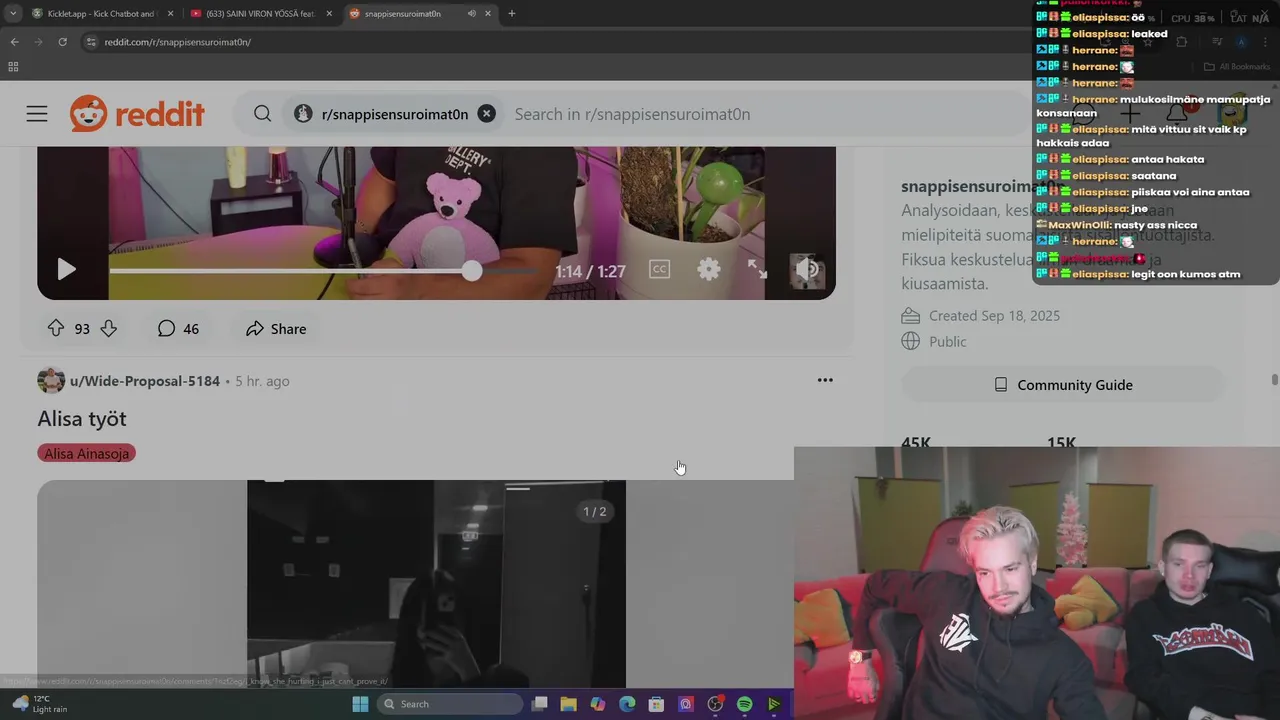
Task: Open the Community Guide
Action: point(1063,385)
